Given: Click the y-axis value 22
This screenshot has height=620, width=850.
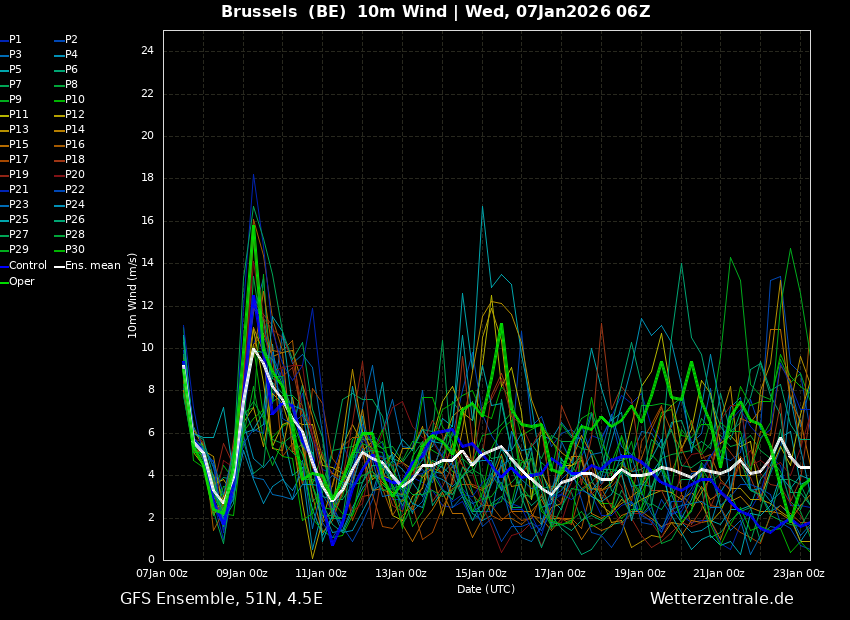Looking at the screenshot, I should [x=147, y=94].
